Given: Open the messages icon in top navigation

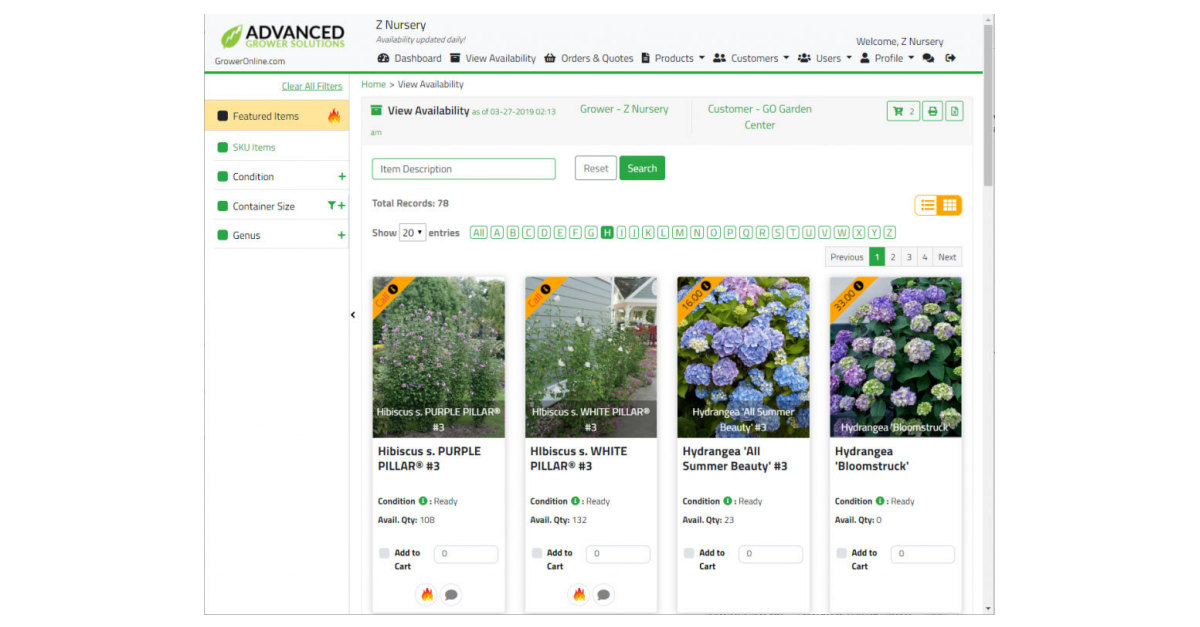Looking at the screenshot, I should point(928,58).
